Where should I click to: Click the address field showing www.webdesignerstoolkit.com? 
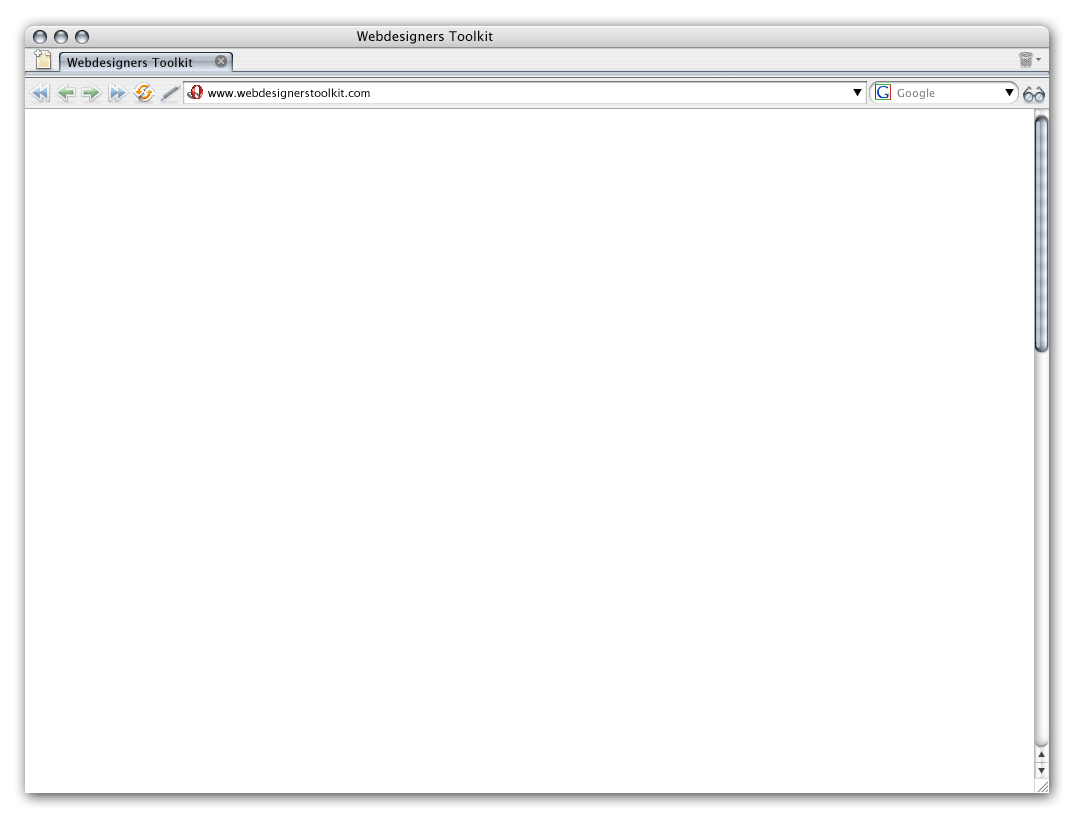(525, 92)
